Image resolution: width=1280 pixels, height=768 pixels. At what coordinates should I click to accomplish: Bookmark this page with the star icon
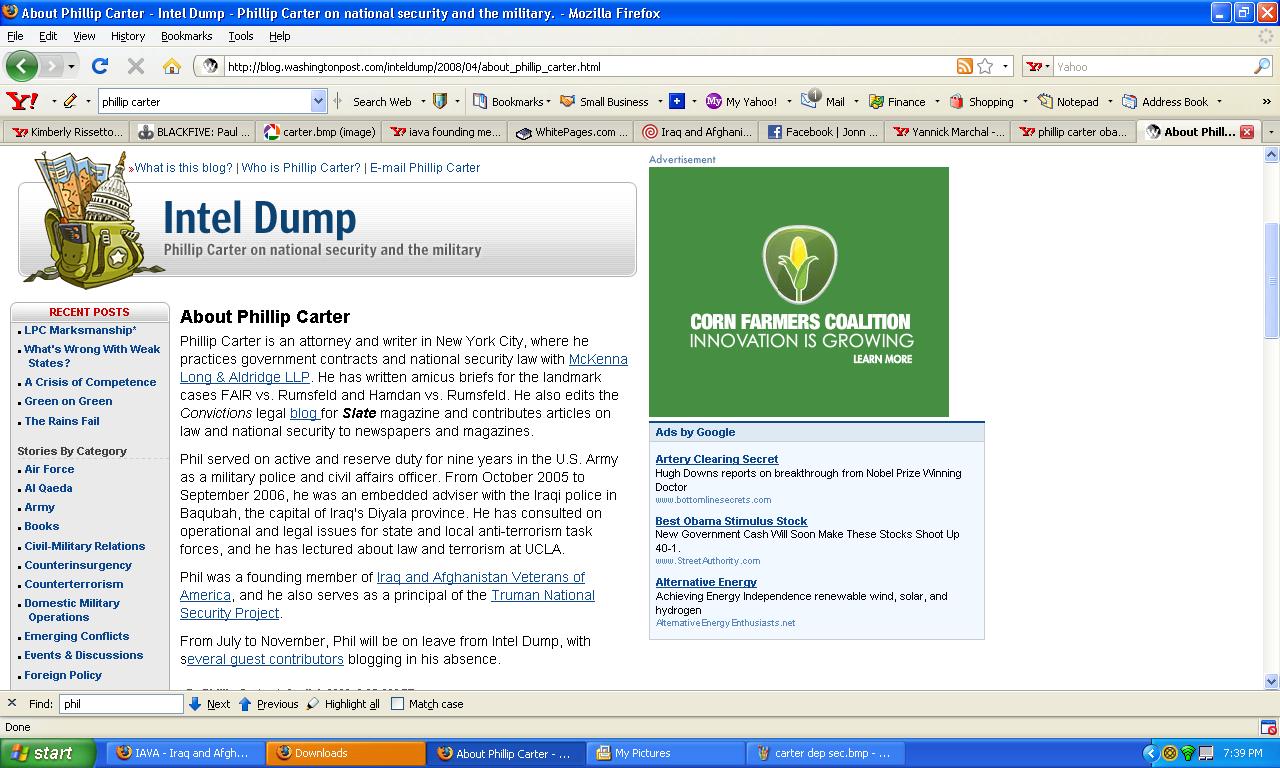tap(985, 67)
